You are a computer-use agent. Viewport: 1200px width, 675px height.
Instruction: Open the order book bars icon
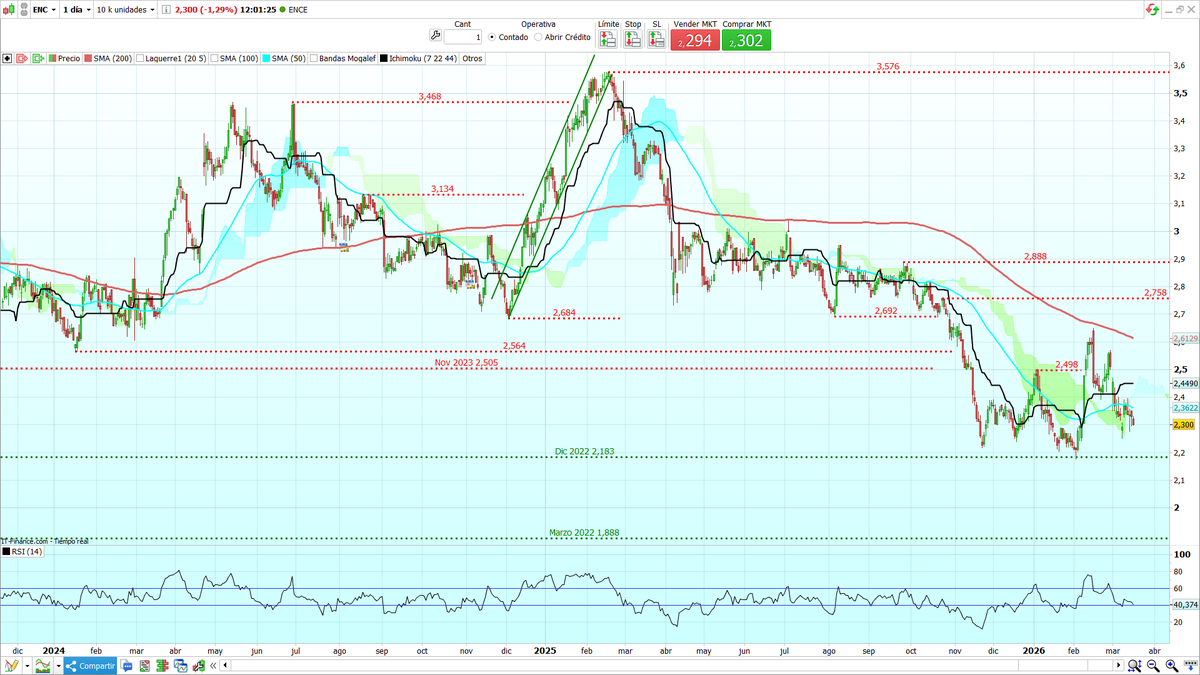162,666
